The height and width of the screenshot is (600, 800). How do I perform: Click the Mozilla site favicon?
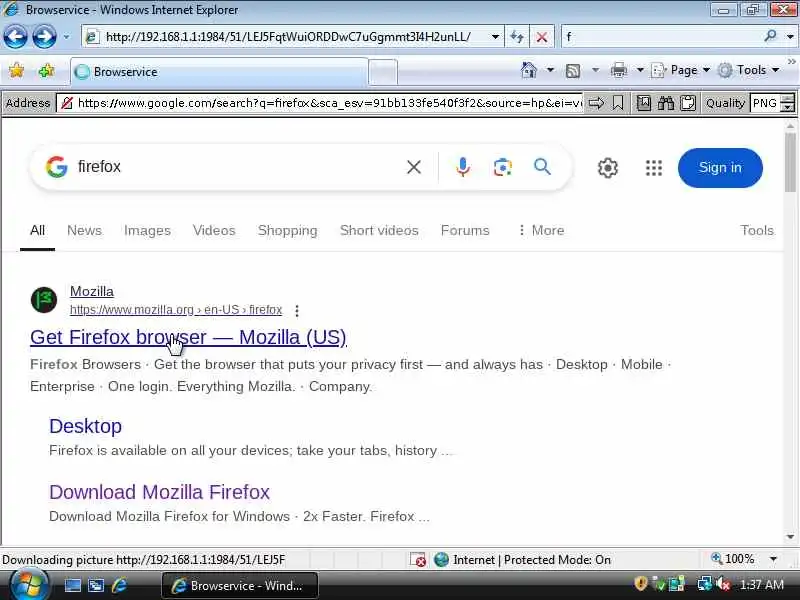click(44, 300)
